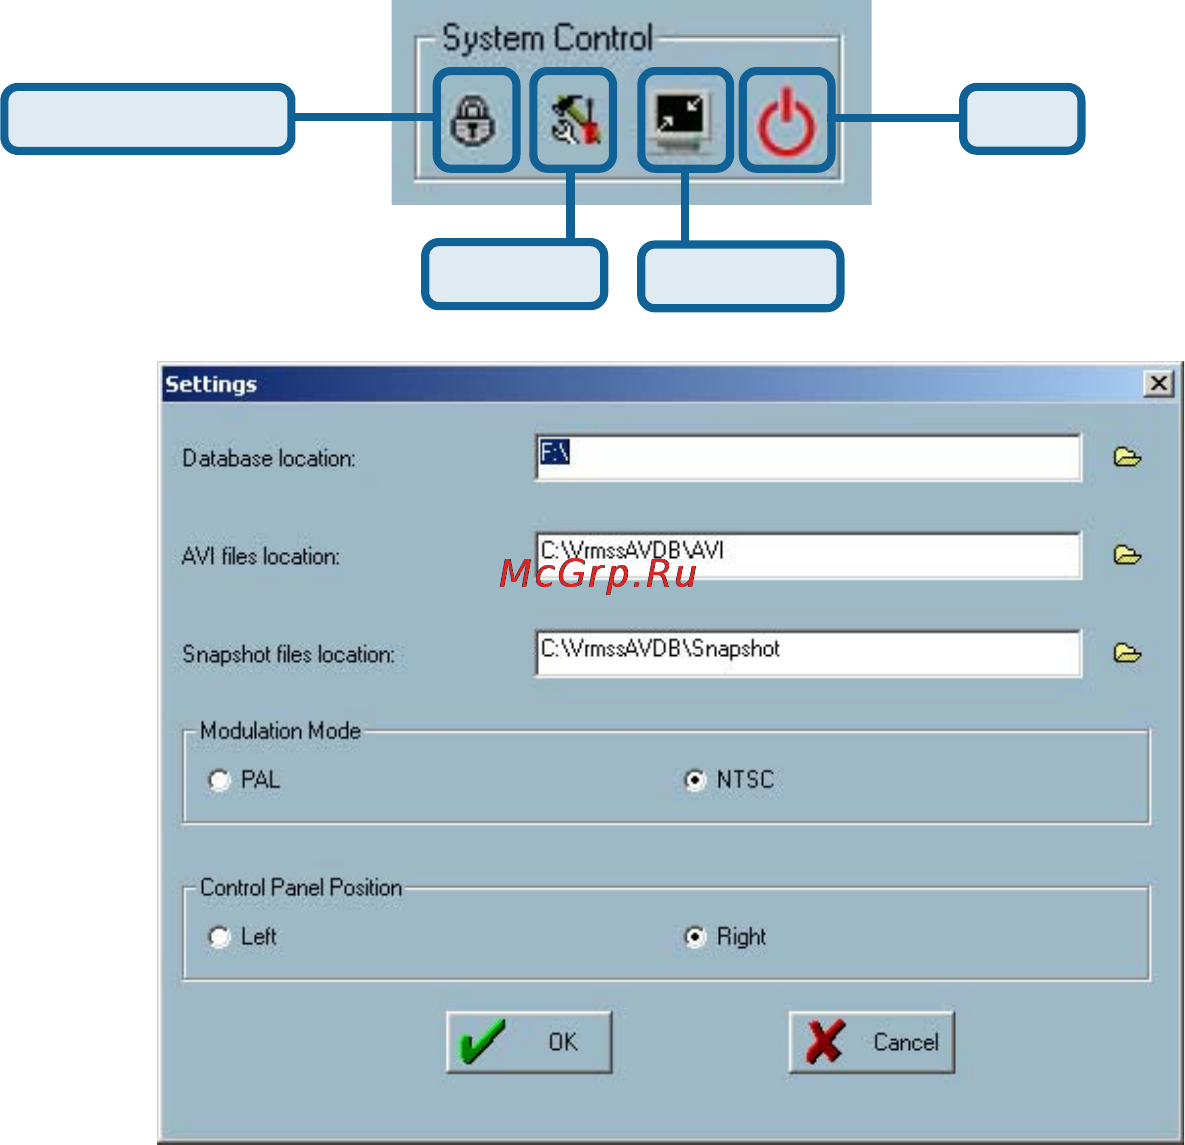This screenshot has width=1185, height=1145.
Task: Click the monitor minimize-screen icon
Action: (x=683, y=120)
